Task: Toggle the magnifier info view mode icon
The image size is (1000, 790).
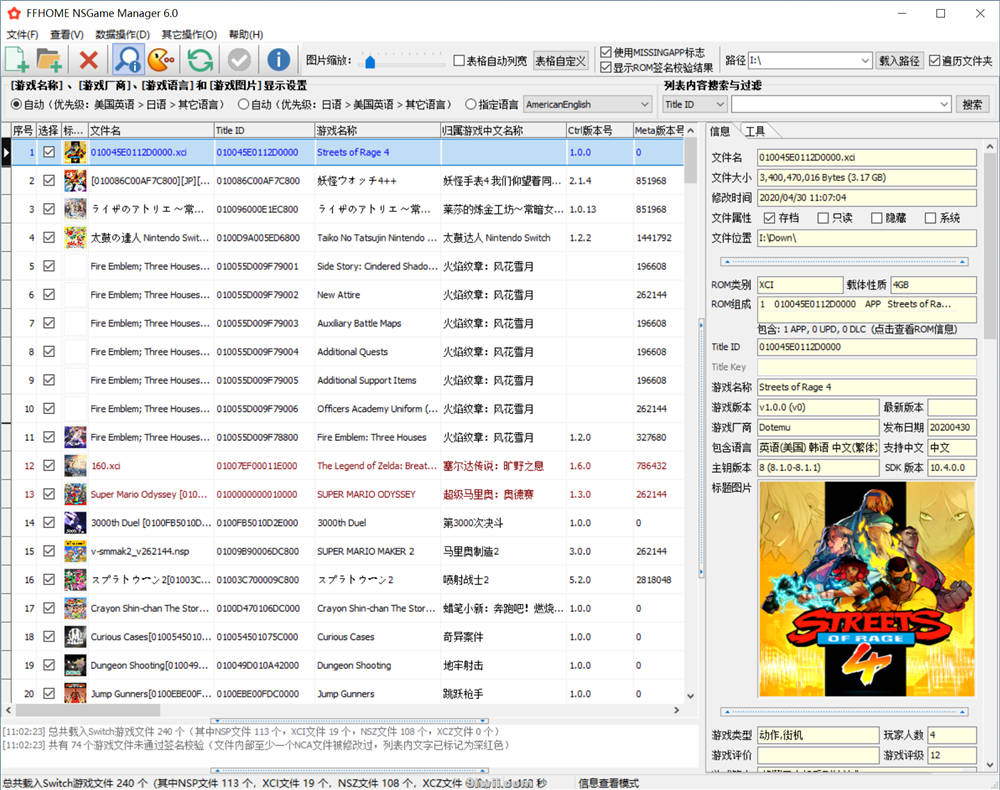Action: tap(128, 60)
